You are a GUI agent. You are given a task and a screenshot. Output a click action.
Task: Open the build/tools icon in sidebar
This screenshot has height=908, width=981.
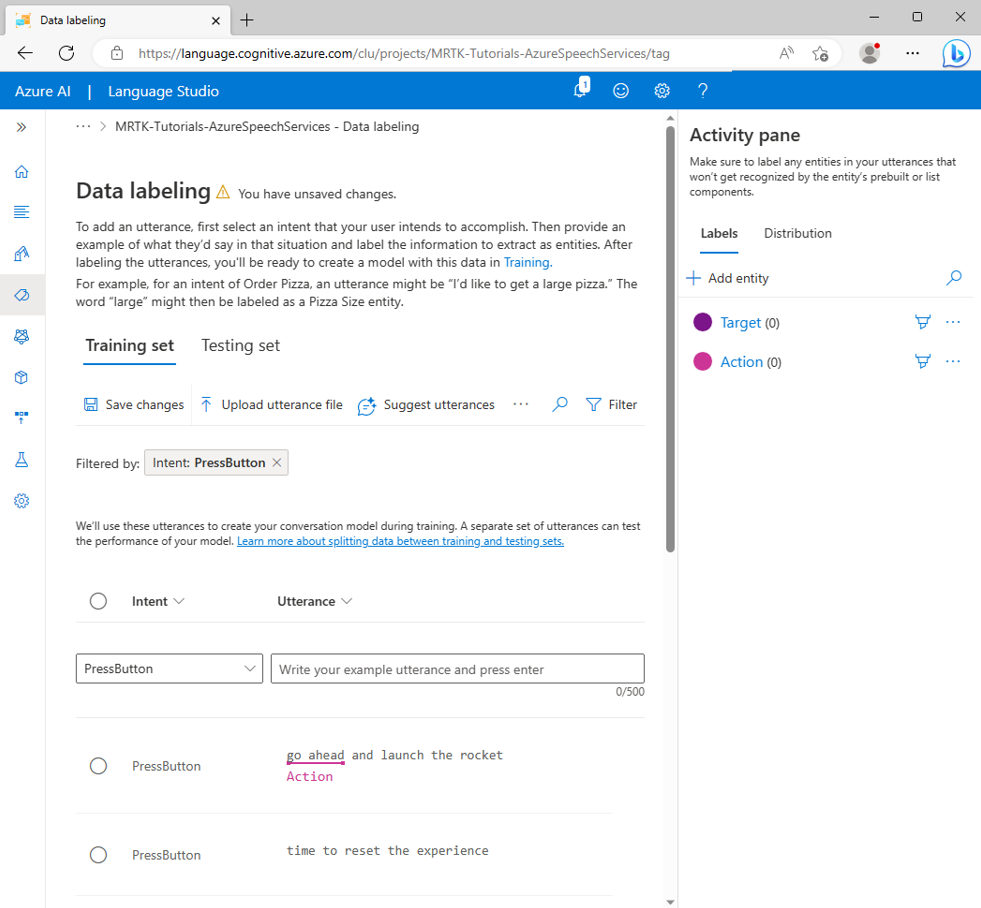pos(21,253)
